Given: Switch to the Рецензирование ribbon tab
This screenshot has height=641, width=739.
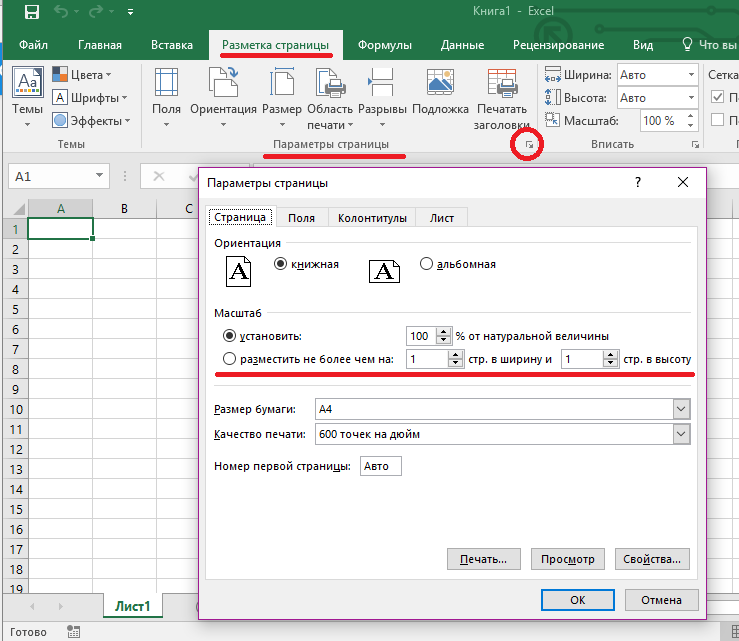Looking at the screenshot, I should coord(558,45).
